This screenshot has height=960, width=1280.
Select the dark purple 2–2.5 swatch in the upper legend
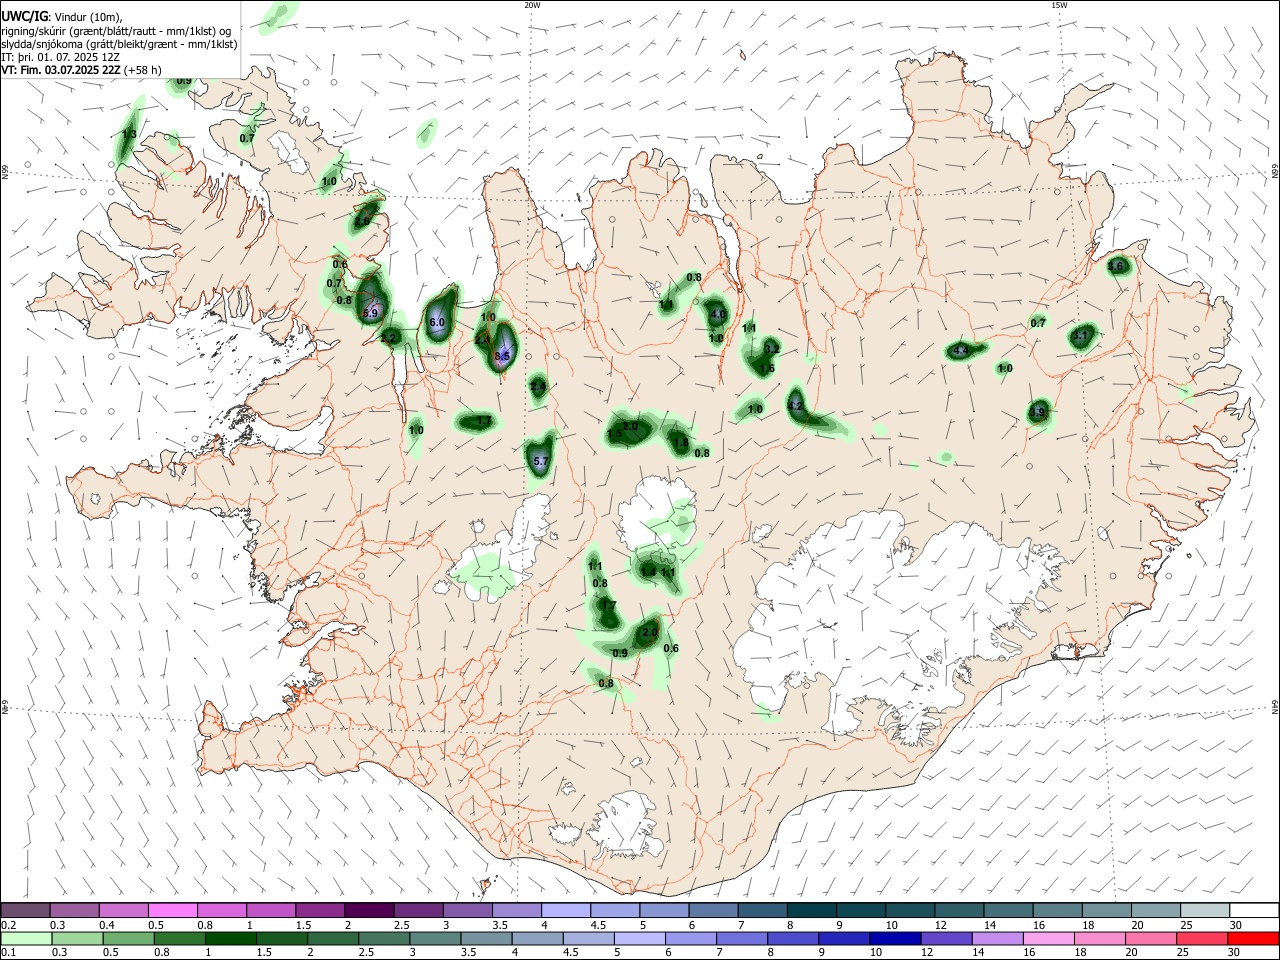coord(369,910)
